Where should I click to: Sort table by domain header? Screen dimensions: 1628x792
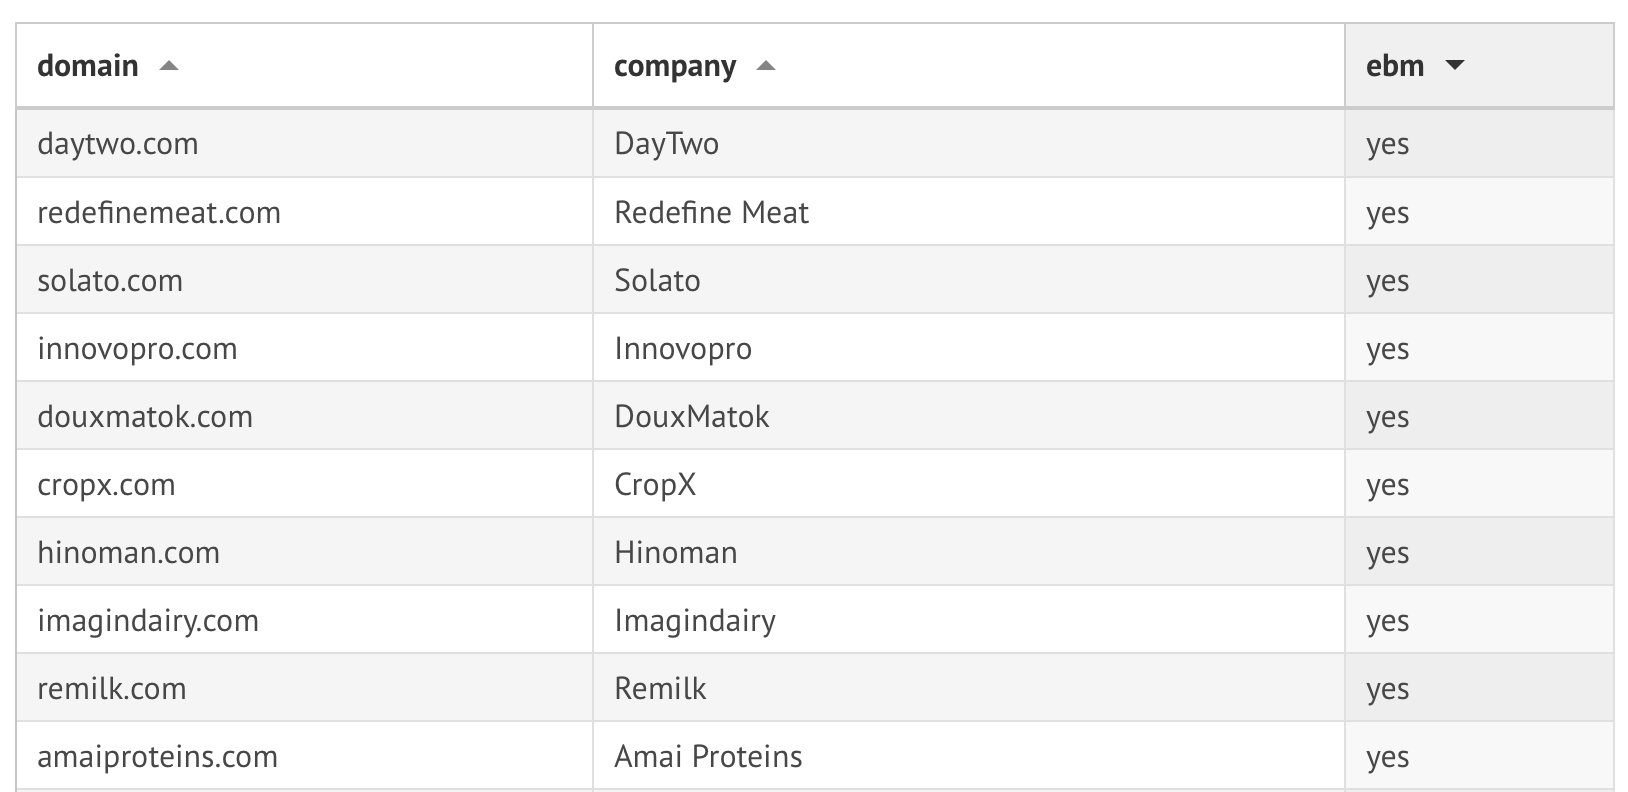88,66
